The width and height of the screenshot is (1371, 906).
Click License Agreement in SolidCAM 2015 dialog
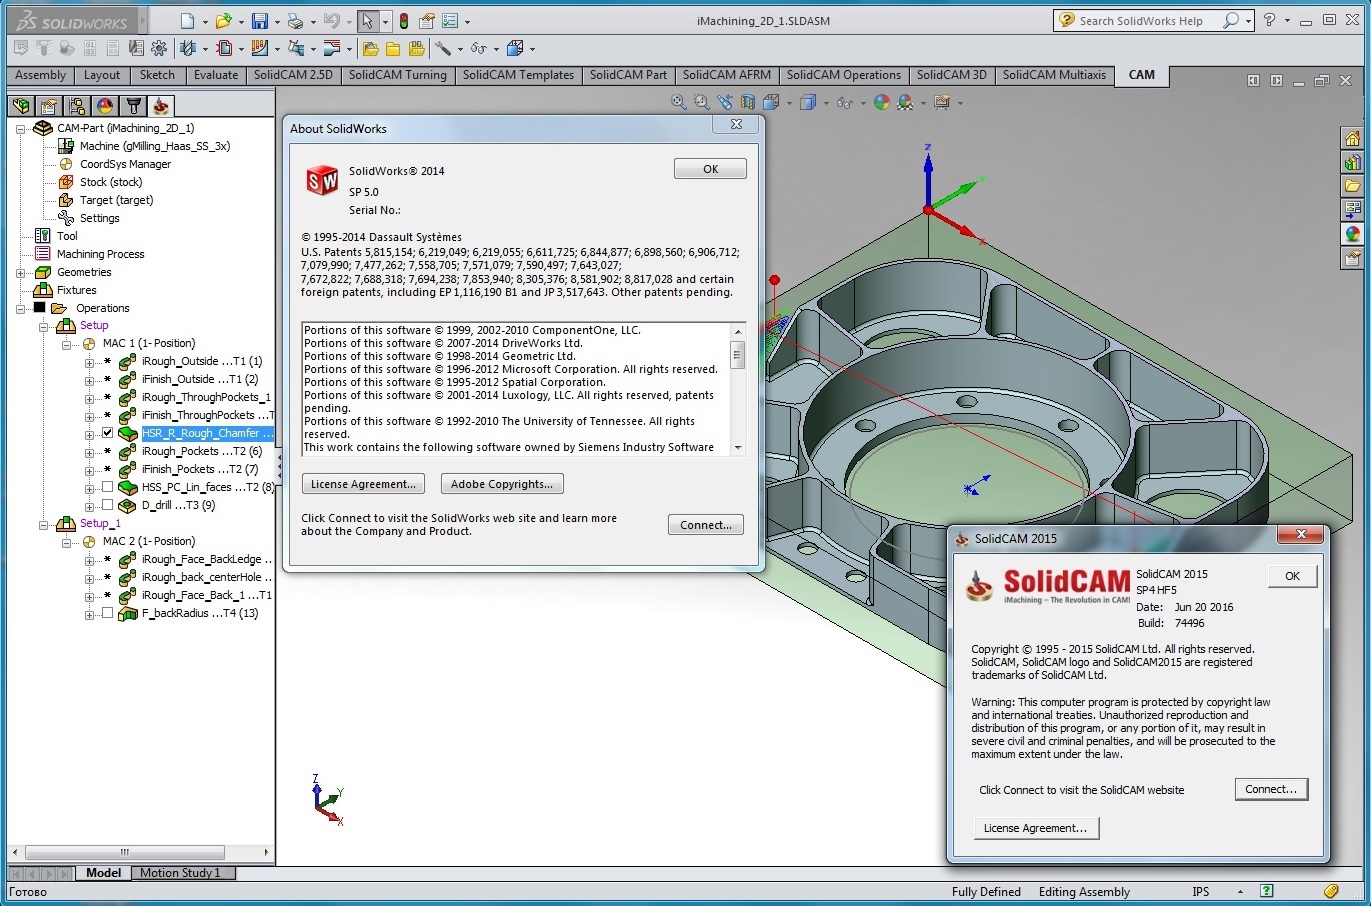coord(1036,828)
